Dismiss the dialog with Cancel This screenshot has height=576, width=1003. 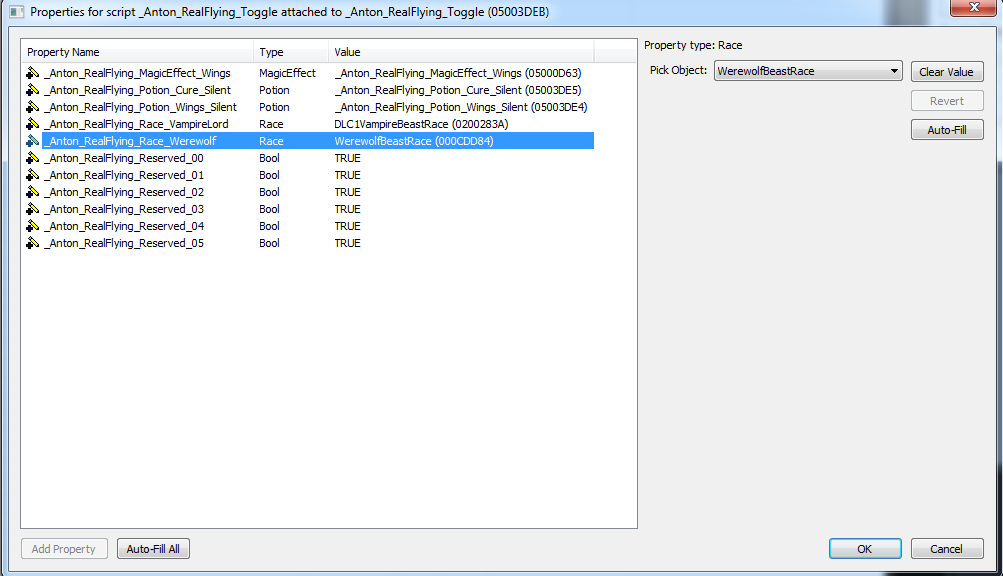(947, 548)
